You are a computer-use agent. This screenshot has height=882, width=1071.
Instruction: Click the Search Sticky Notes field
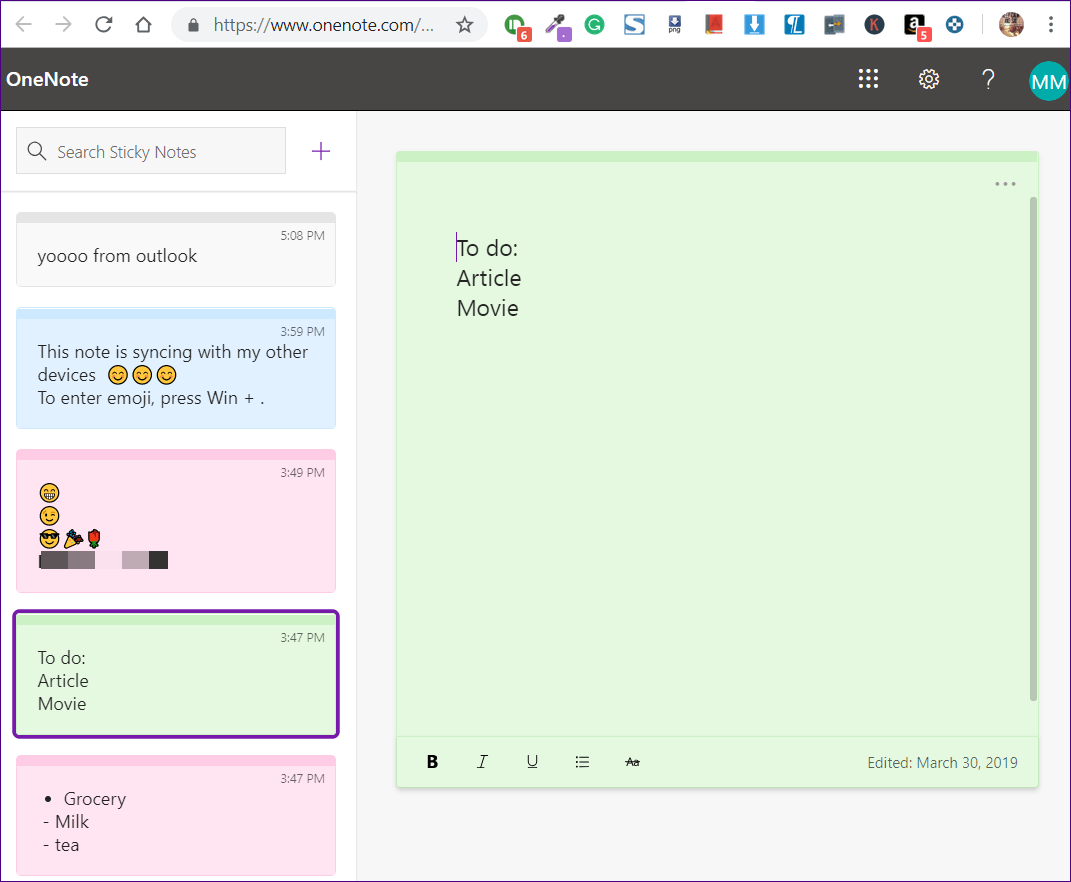(x=151, y=151)
